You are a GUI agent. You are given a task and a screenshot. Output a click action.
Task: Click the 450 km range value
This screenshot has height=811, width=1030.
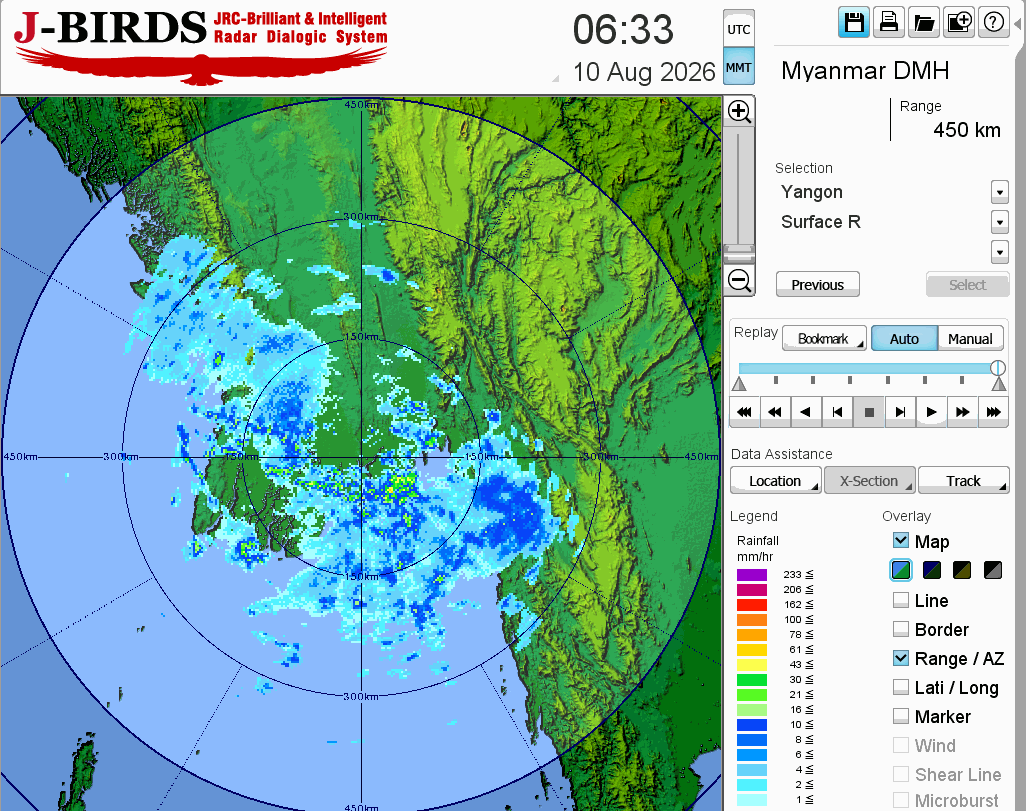pyautogui.click(x=967, y=130)
